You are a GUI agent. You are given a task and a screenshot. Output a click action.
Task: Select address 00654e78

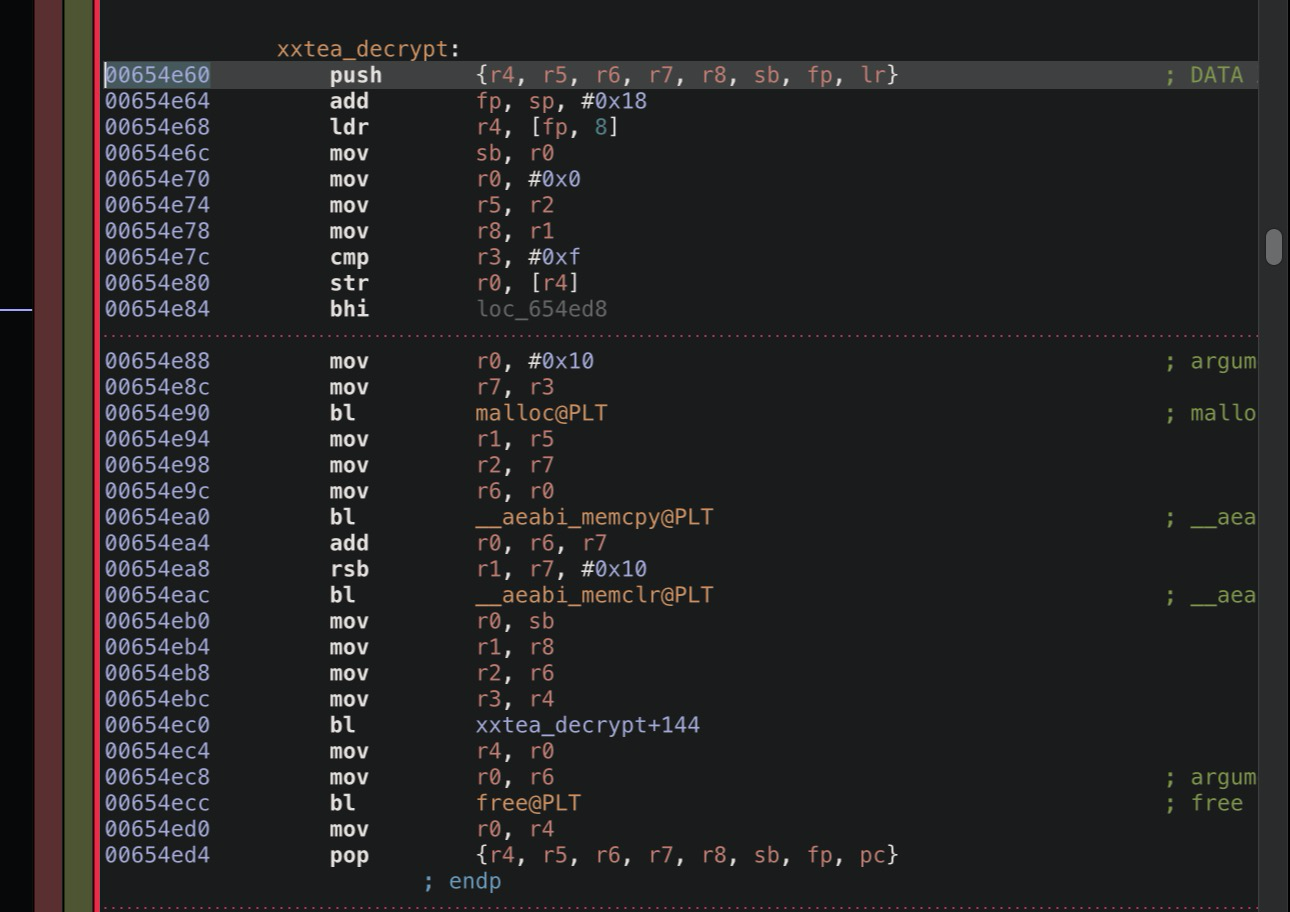158,231
